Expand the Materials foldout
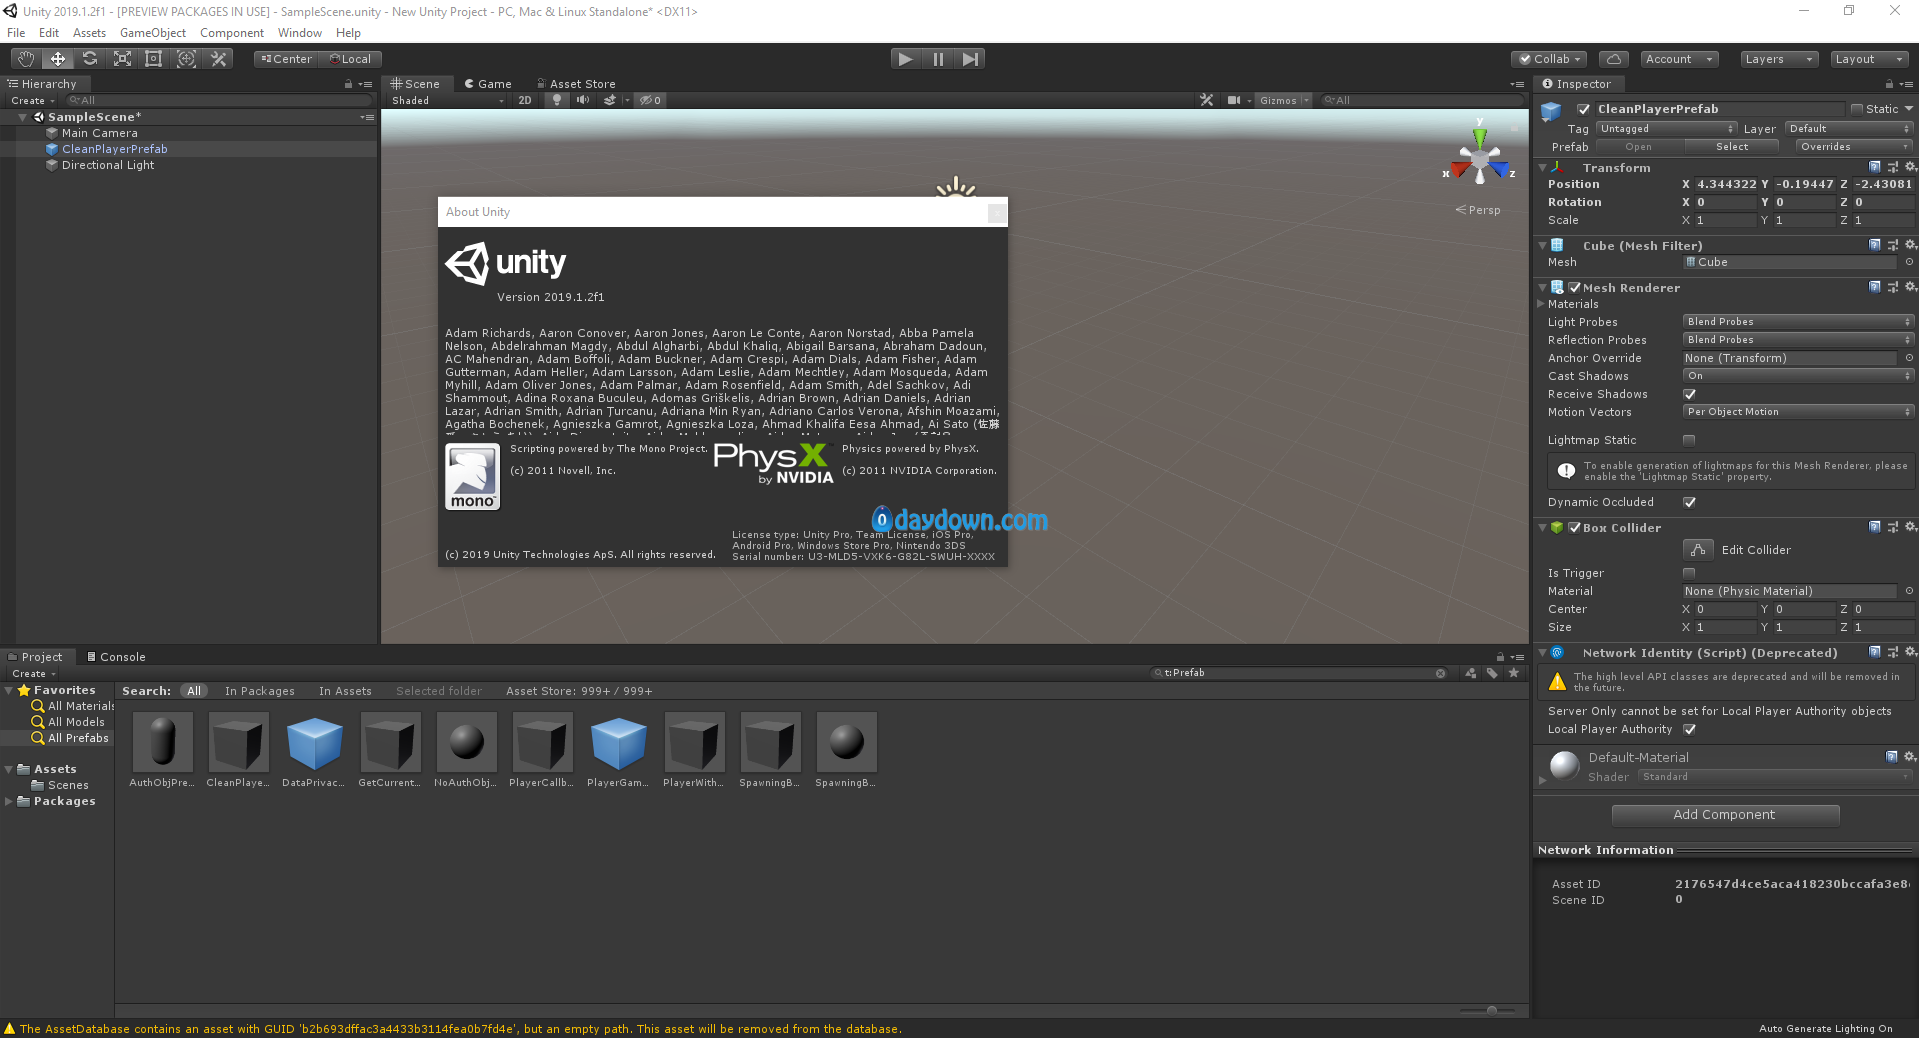 [x=1541, y=304]
